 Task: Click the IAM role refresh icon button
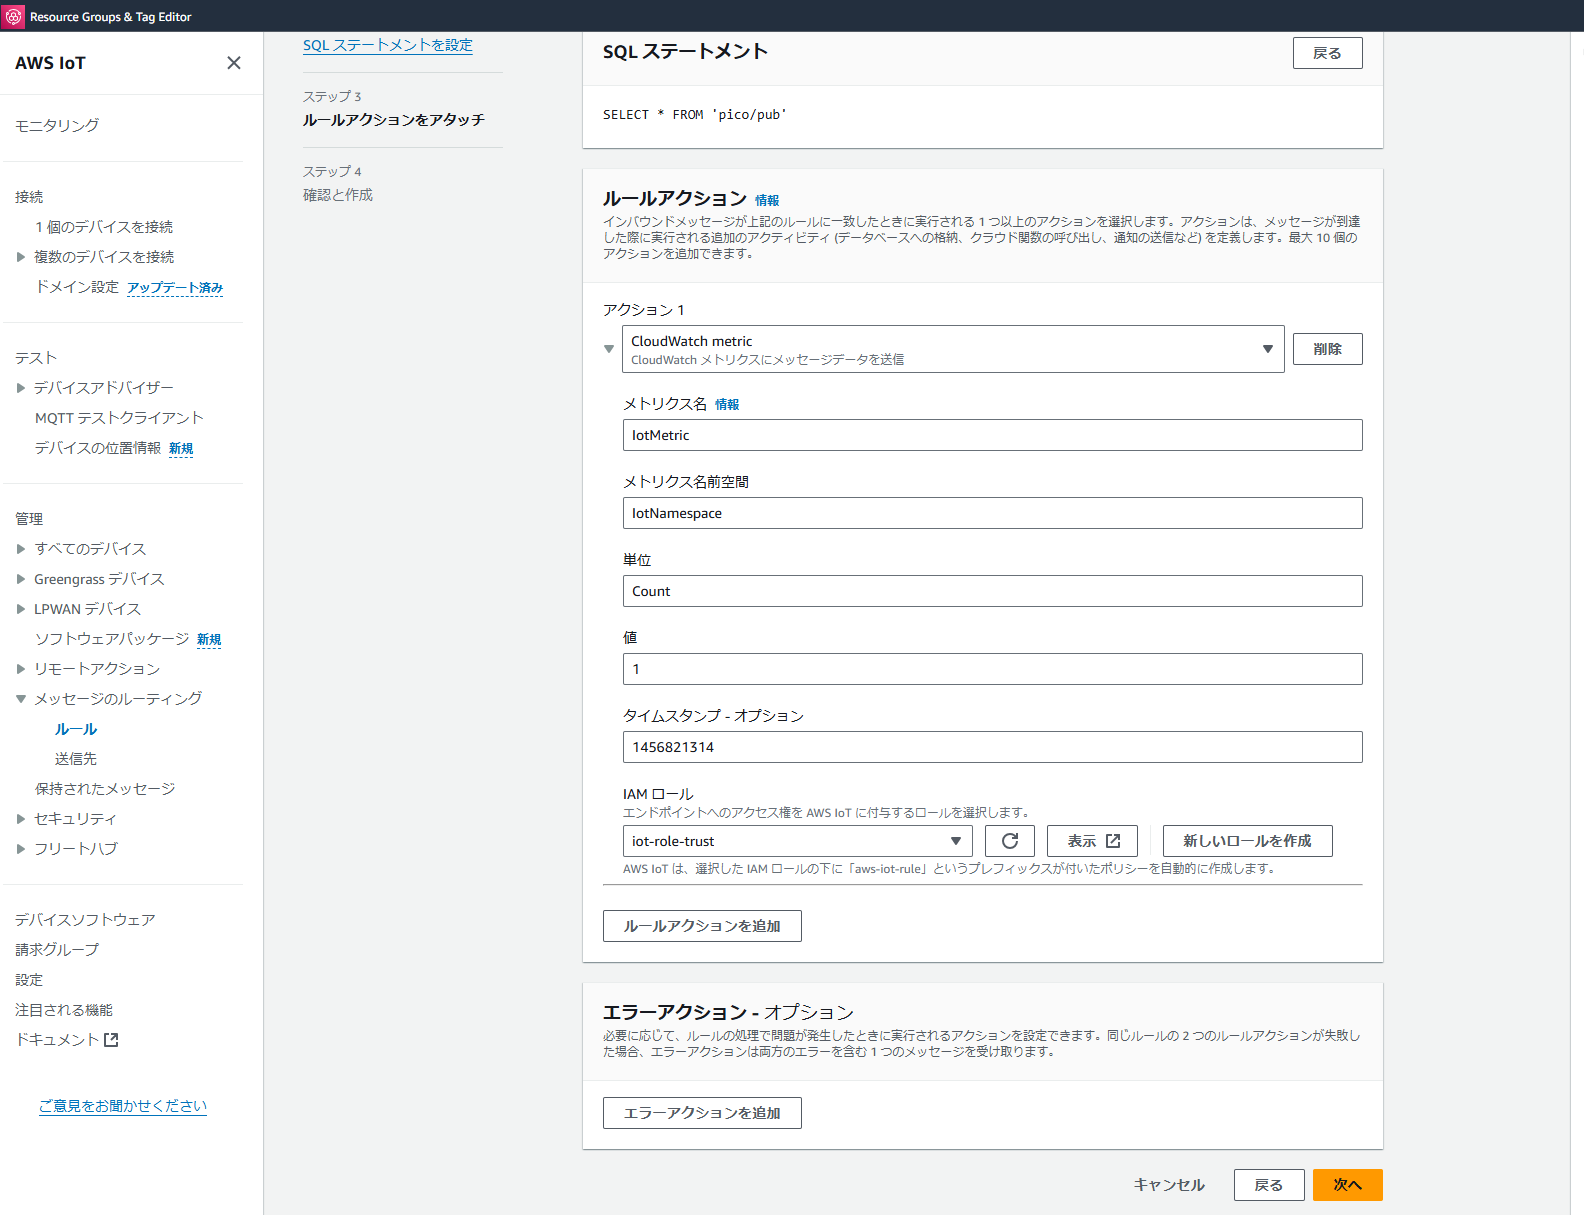(1010, 841)
